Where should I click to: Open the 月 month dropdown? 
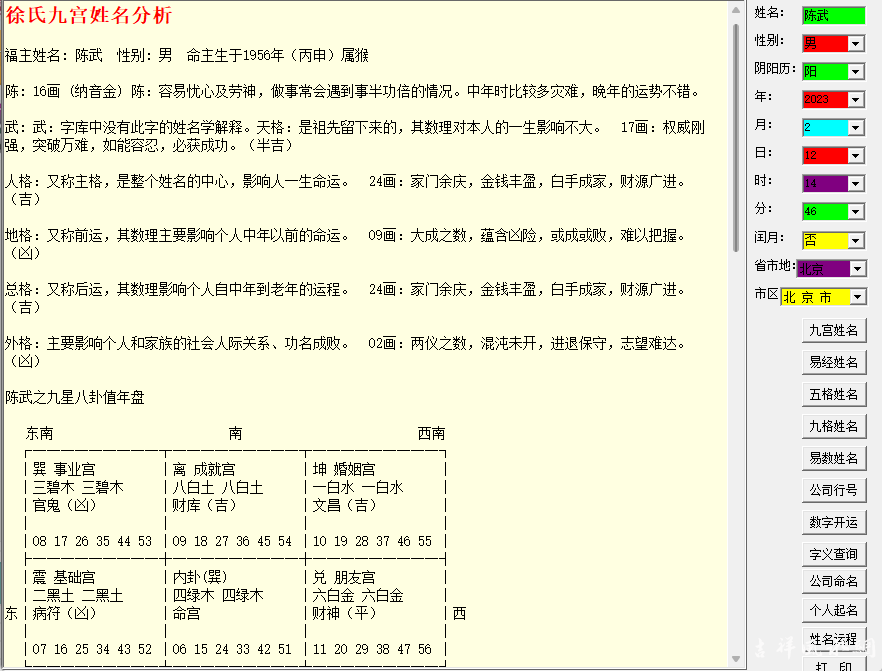coord(856,128)
